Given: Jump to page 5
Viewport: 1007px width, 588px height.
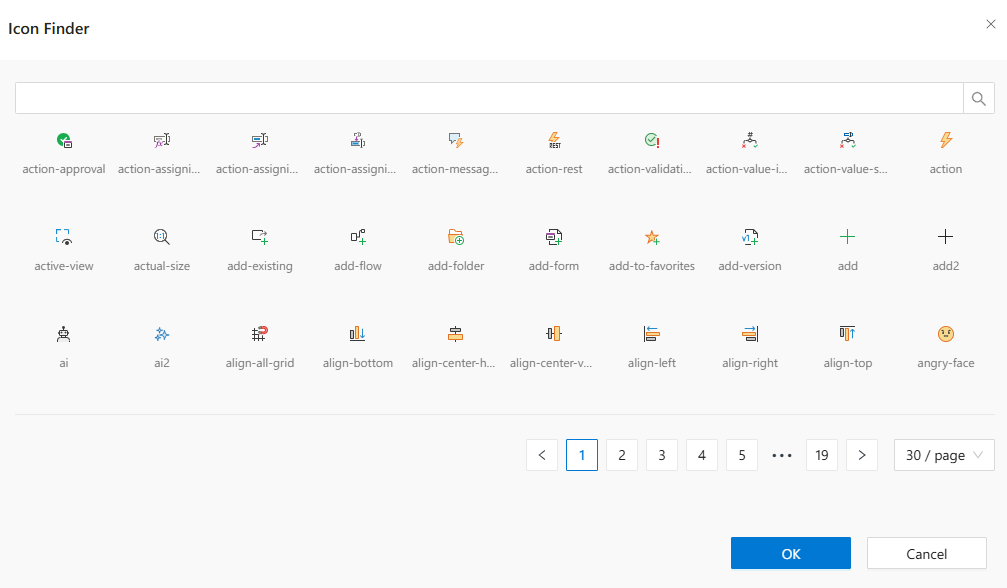Looking at the screenshot, I should [742, 455].
